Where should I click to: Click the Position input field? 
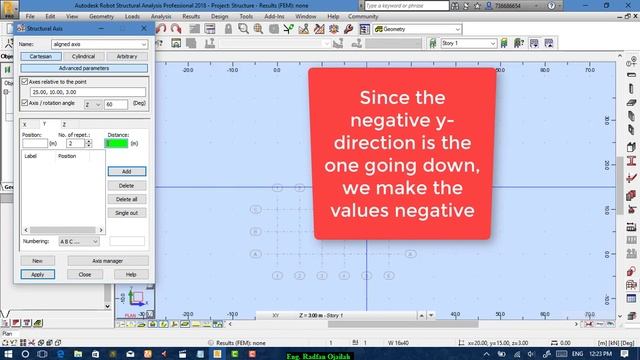[35, 143]
